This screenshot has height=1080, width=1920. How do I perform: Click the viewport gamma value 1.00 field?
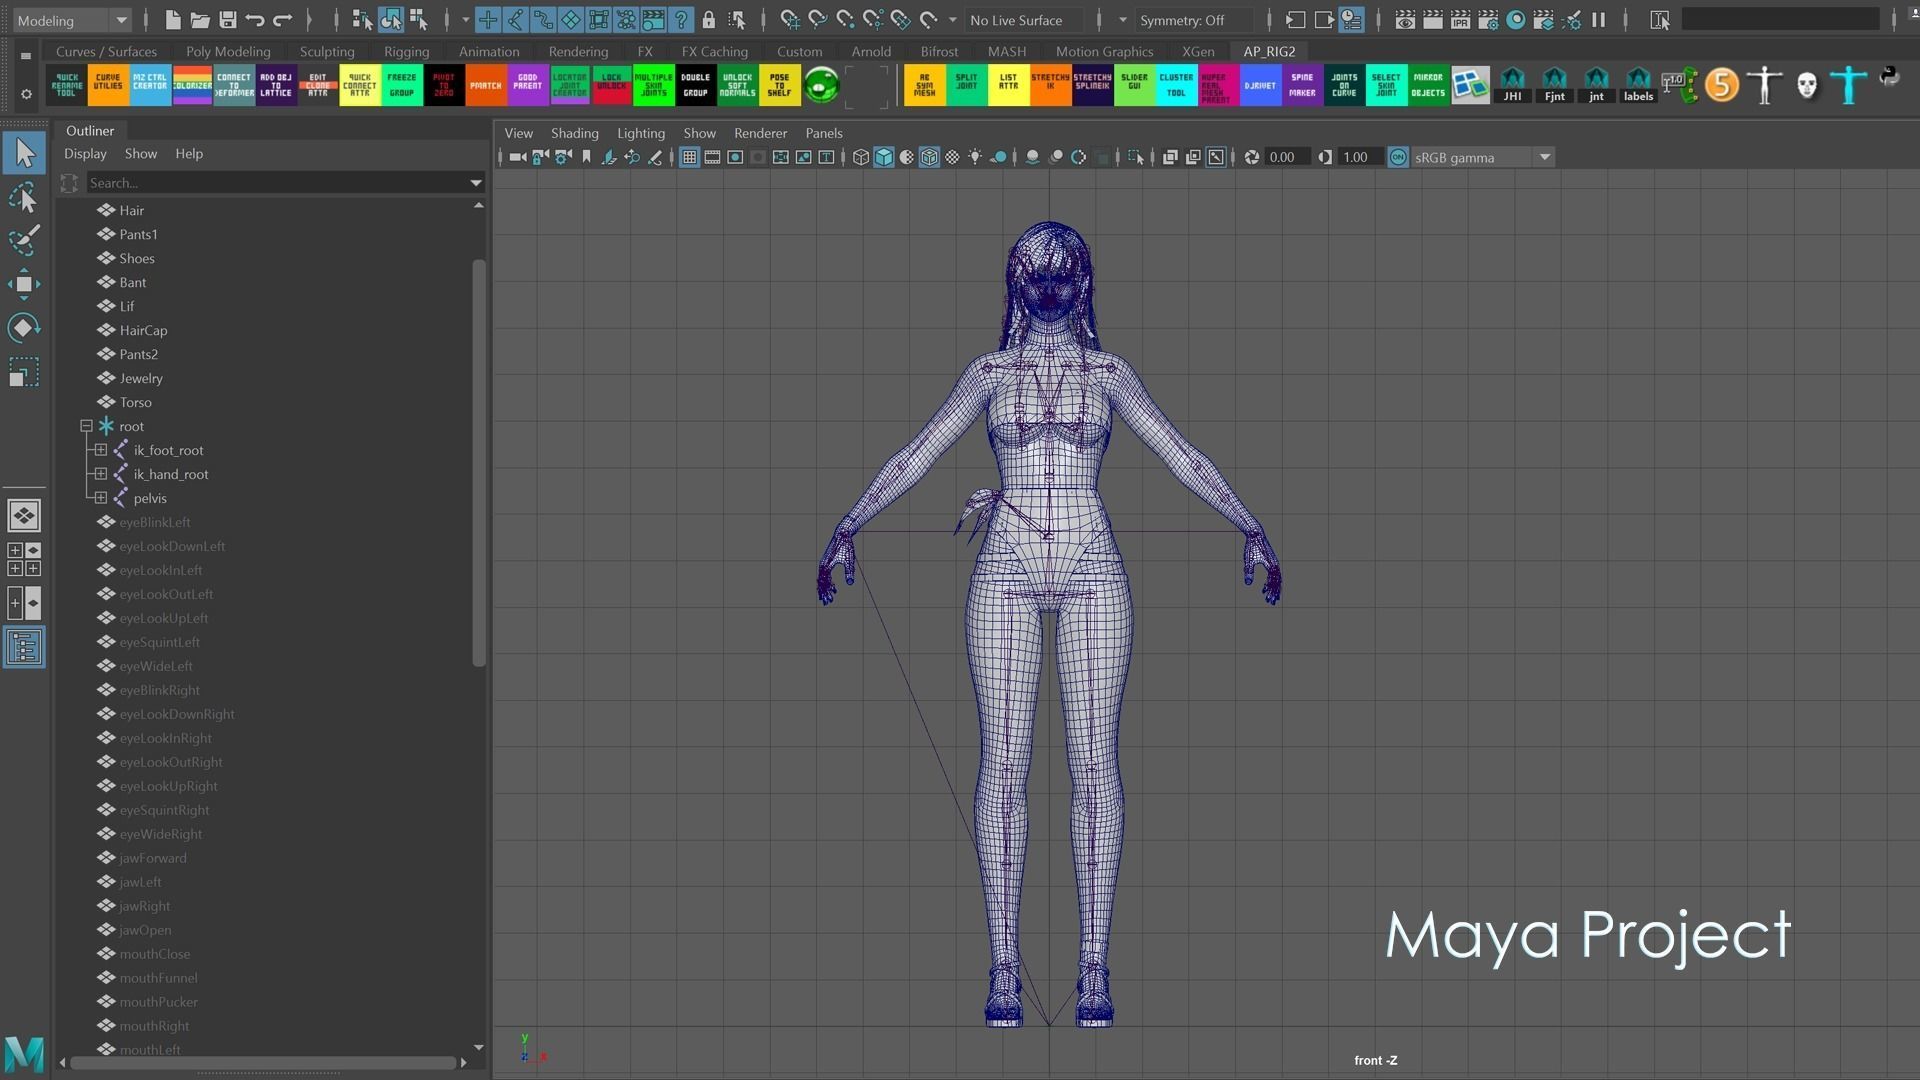pos(1359,157)
